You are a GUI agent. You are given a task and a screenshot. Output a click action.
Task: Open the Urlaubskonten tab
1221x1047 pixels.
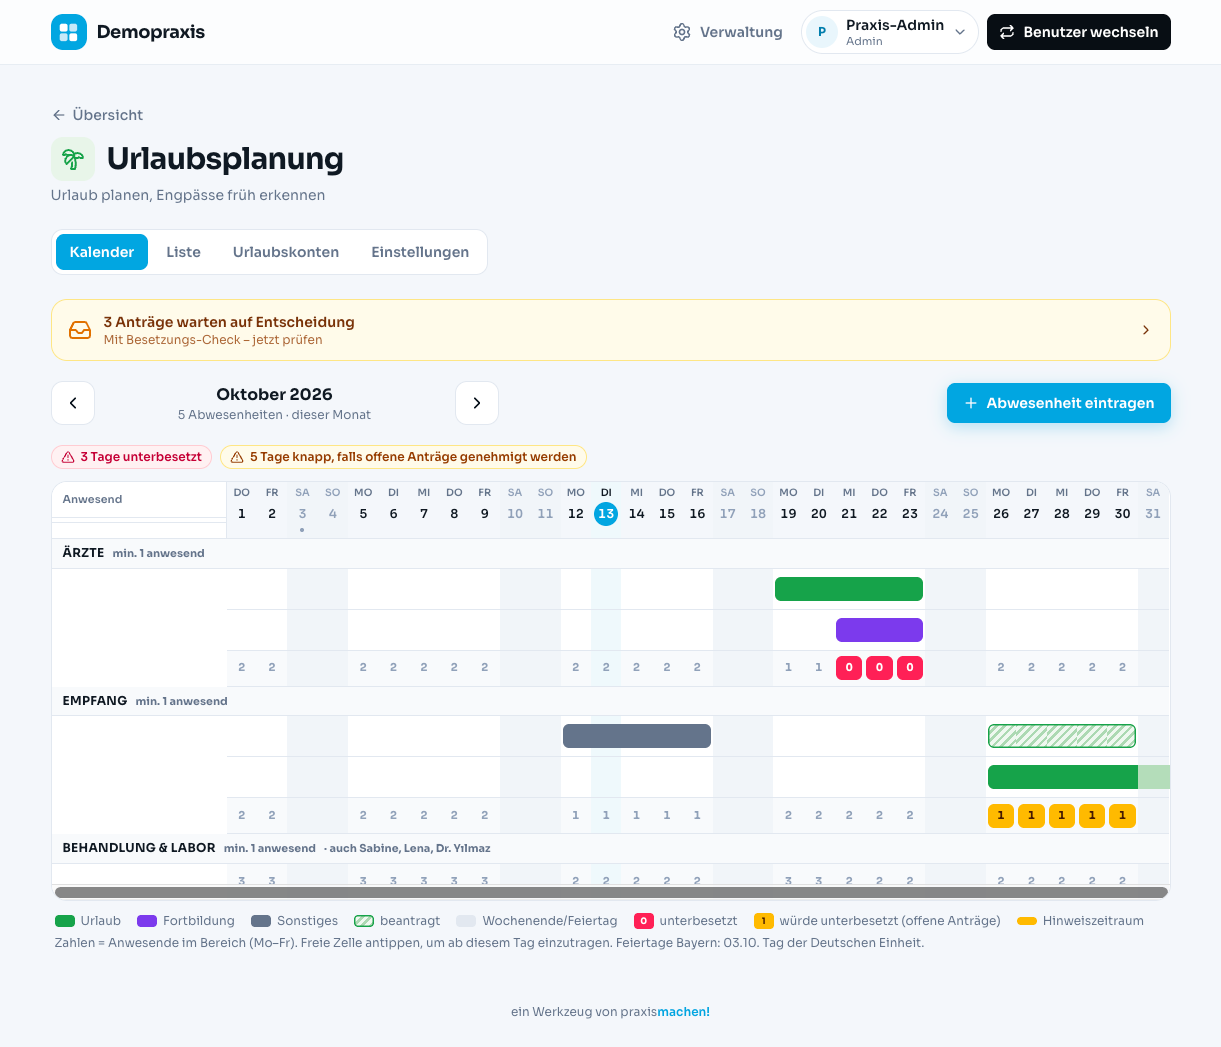point(286,252)
